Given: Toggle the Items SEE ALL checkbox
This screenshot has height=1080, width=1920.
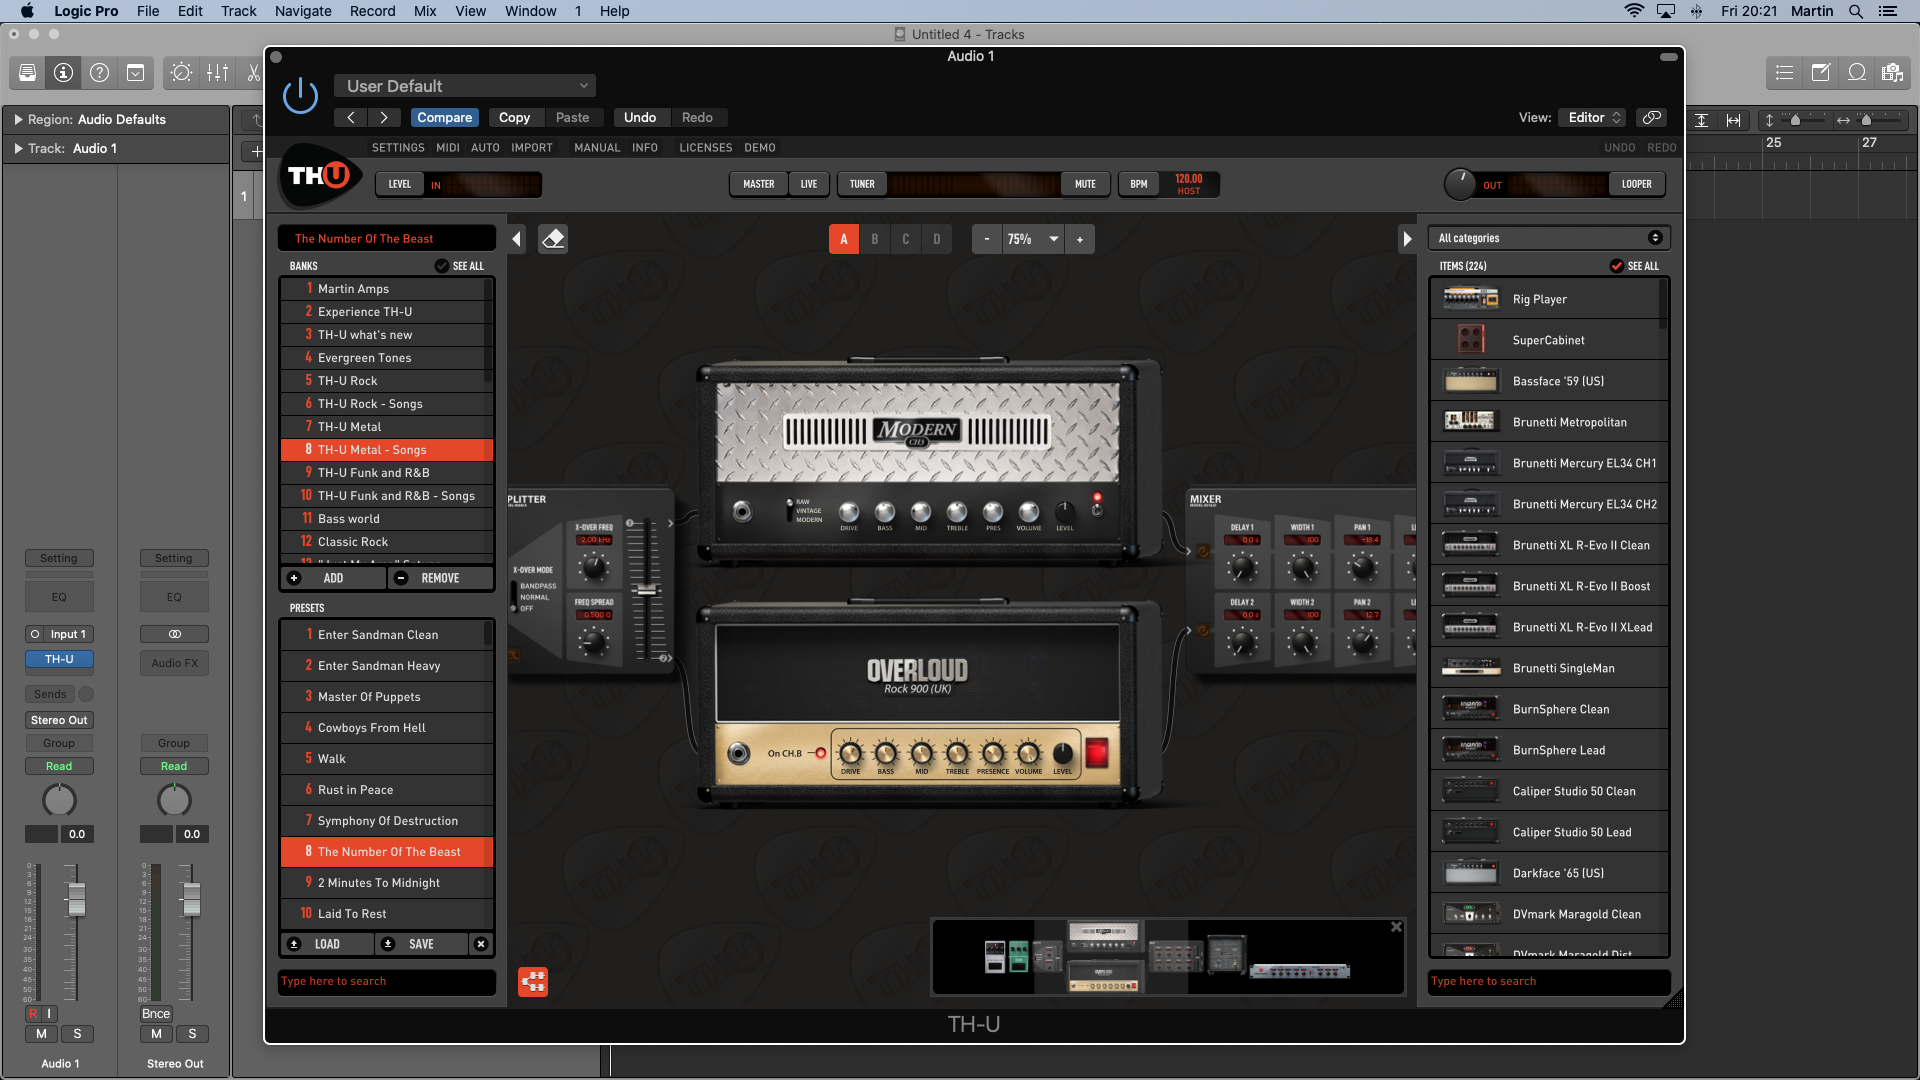Looking at the screenshot, I should tap(1616, 266).
